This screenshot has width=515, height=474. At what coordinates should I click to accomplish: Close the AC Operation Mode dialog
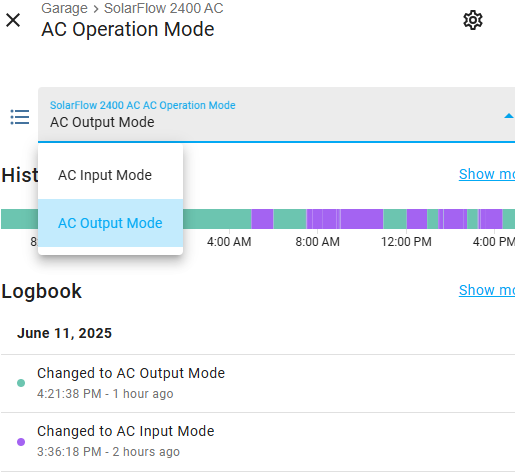pos(13,20)
